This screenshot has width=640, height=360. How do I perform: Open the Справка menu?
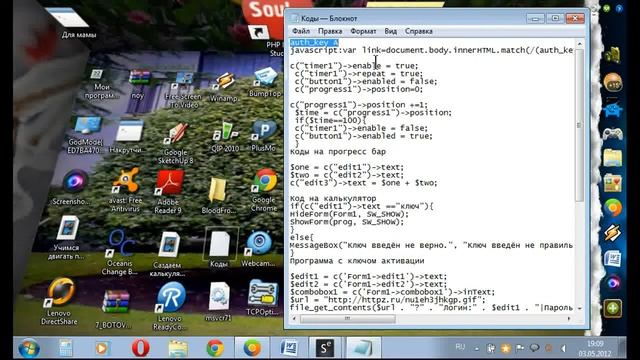click(x=418, y=31)
